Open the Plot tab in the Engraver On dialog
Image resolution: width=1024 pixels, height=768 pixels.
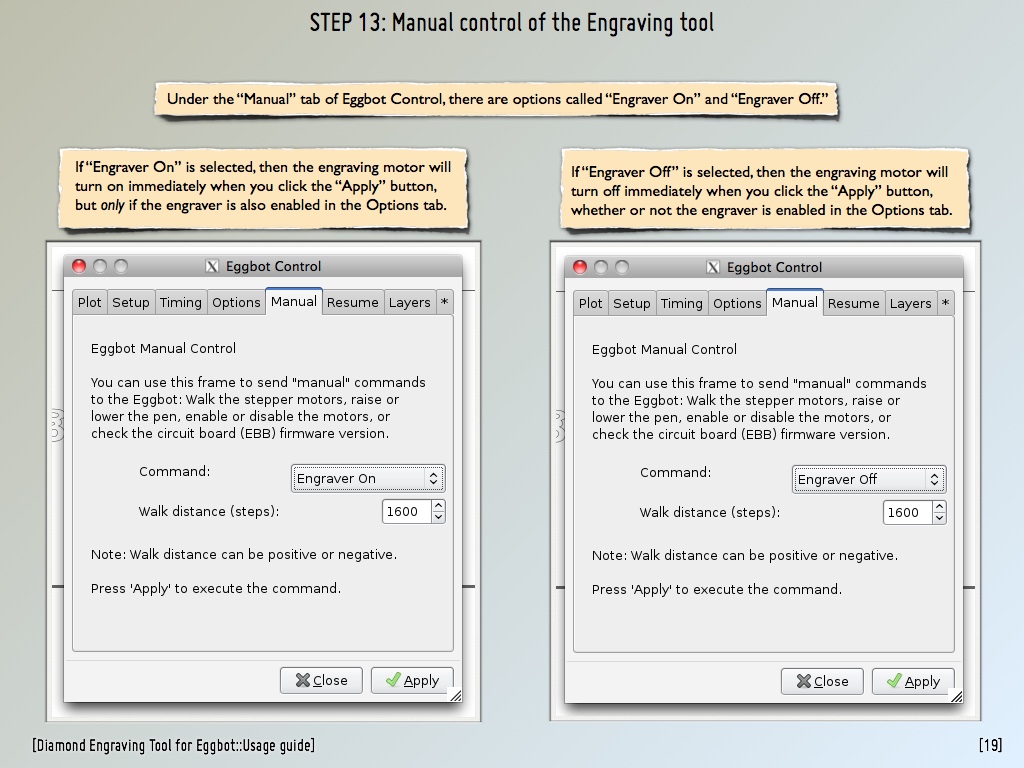tap(89, 302)
